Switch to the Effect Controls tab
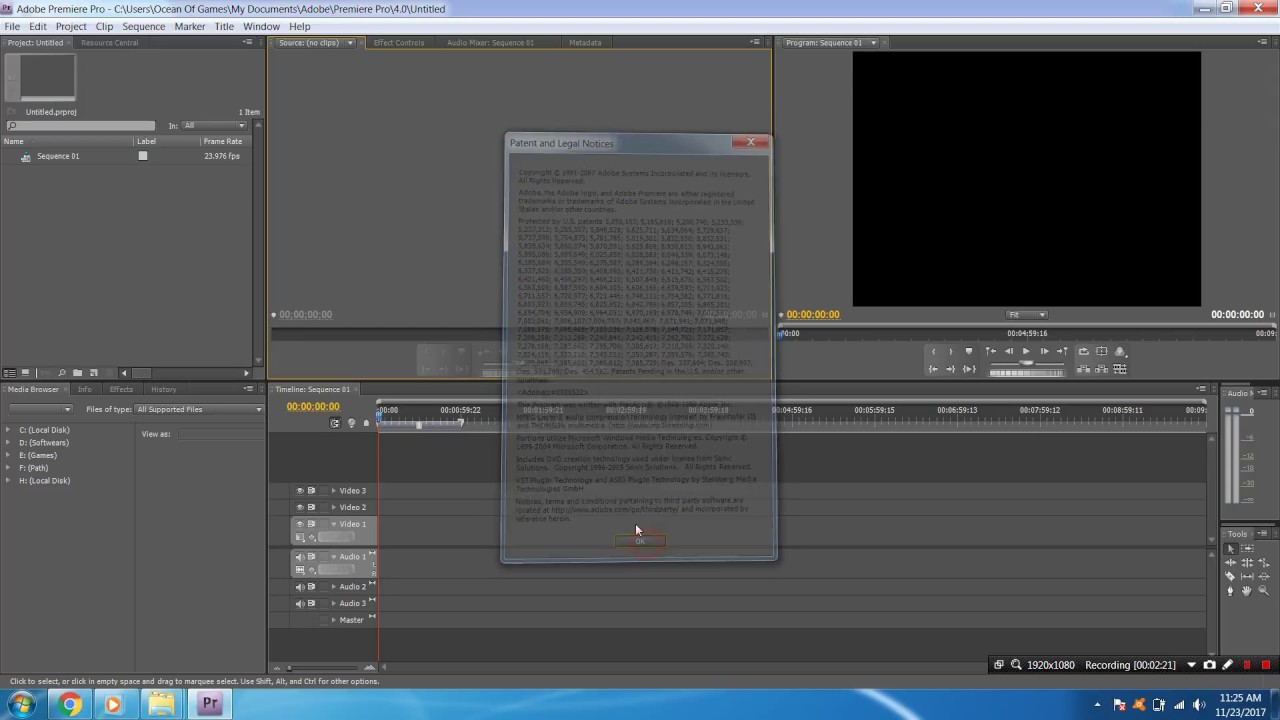This screenshot has width=1280, height=720. pyautogui.click(x=399, y=43)
